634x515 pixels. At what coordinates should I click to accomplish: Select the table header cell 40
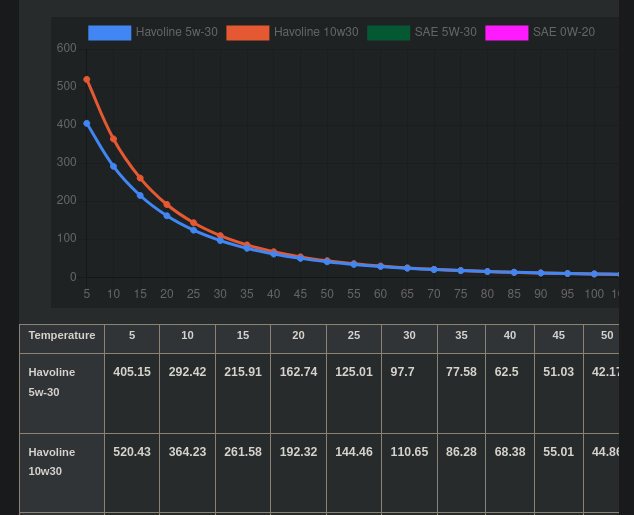pos(510,339)
